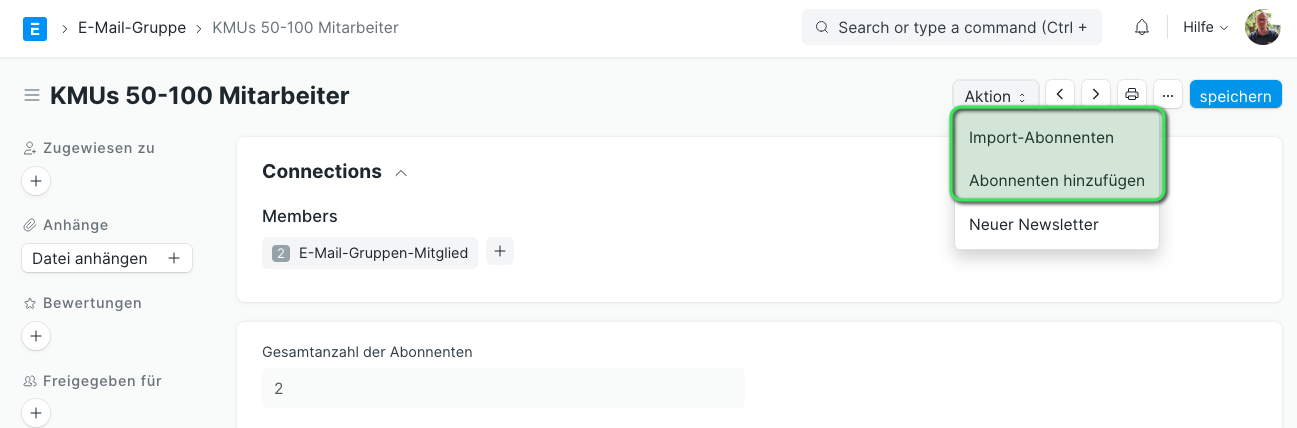
Task: Open the notifications bell
Action: (x=1142, y=28)
